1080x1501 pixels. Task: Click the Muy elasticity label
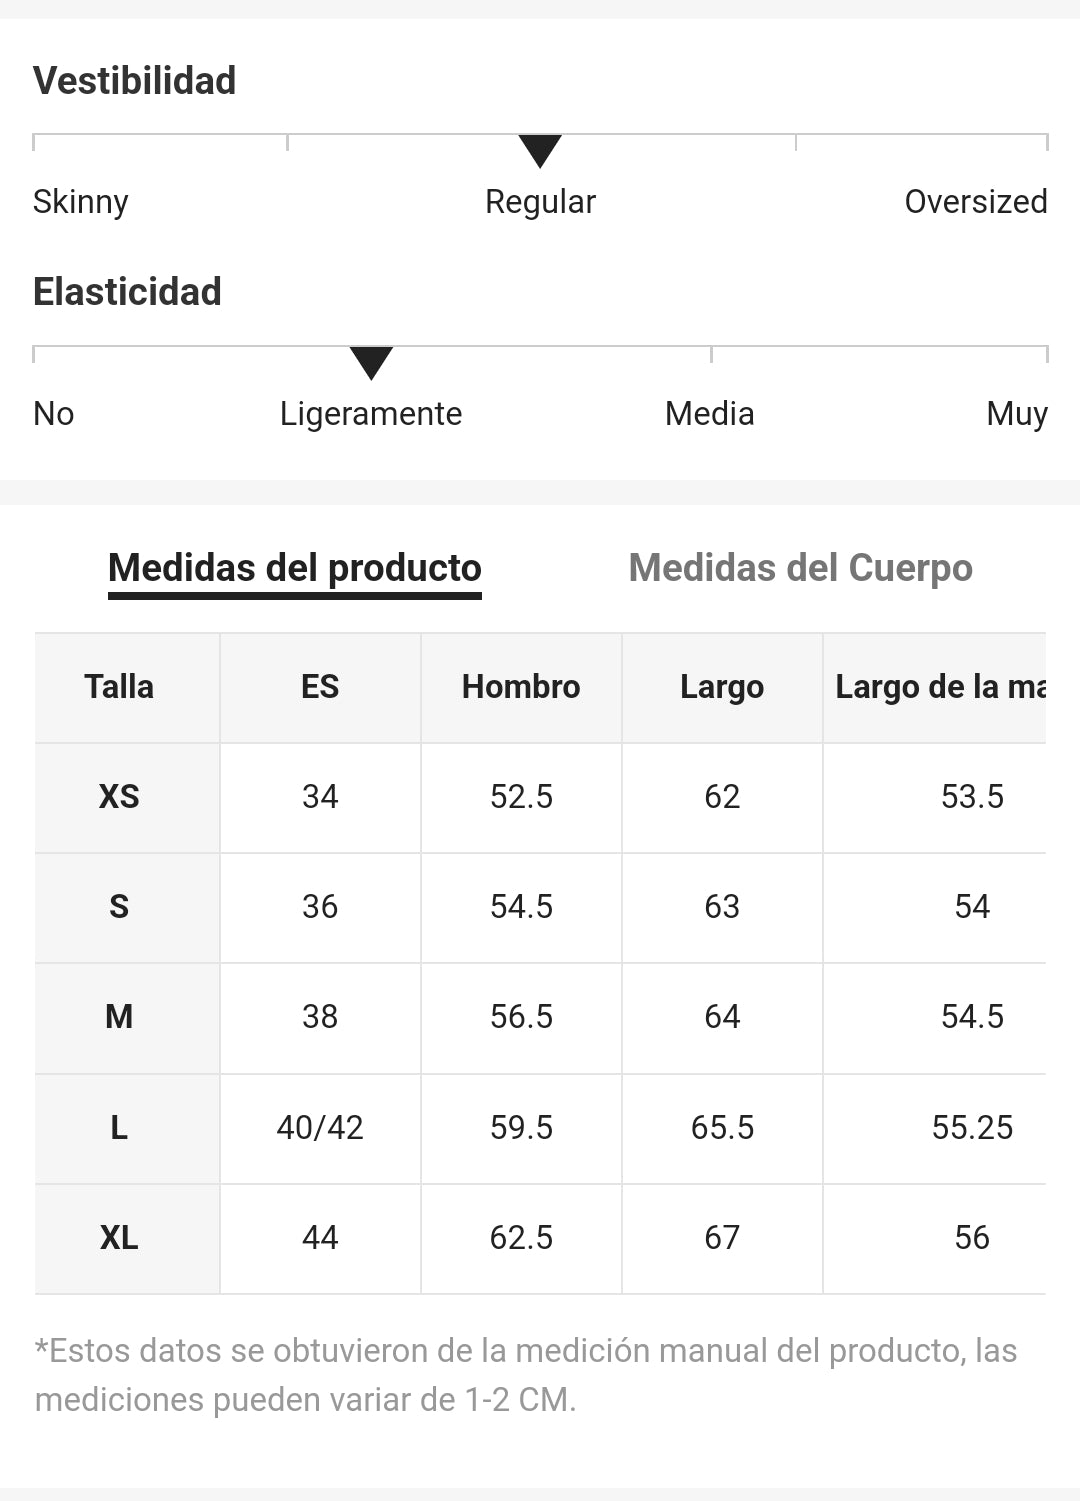tap(1016, 414)
